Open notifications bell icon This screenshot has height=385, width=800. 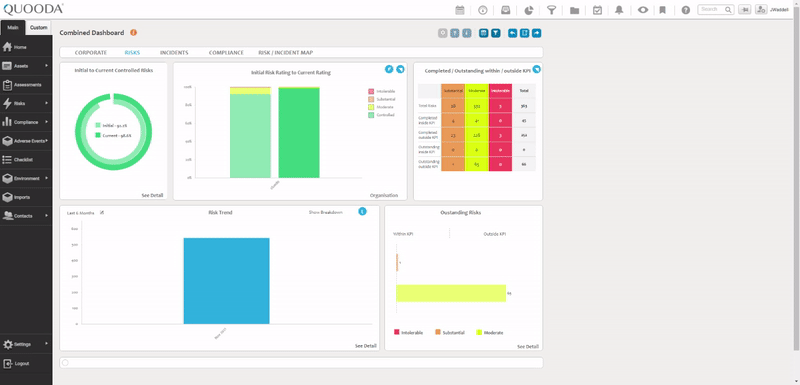(619, 10)
